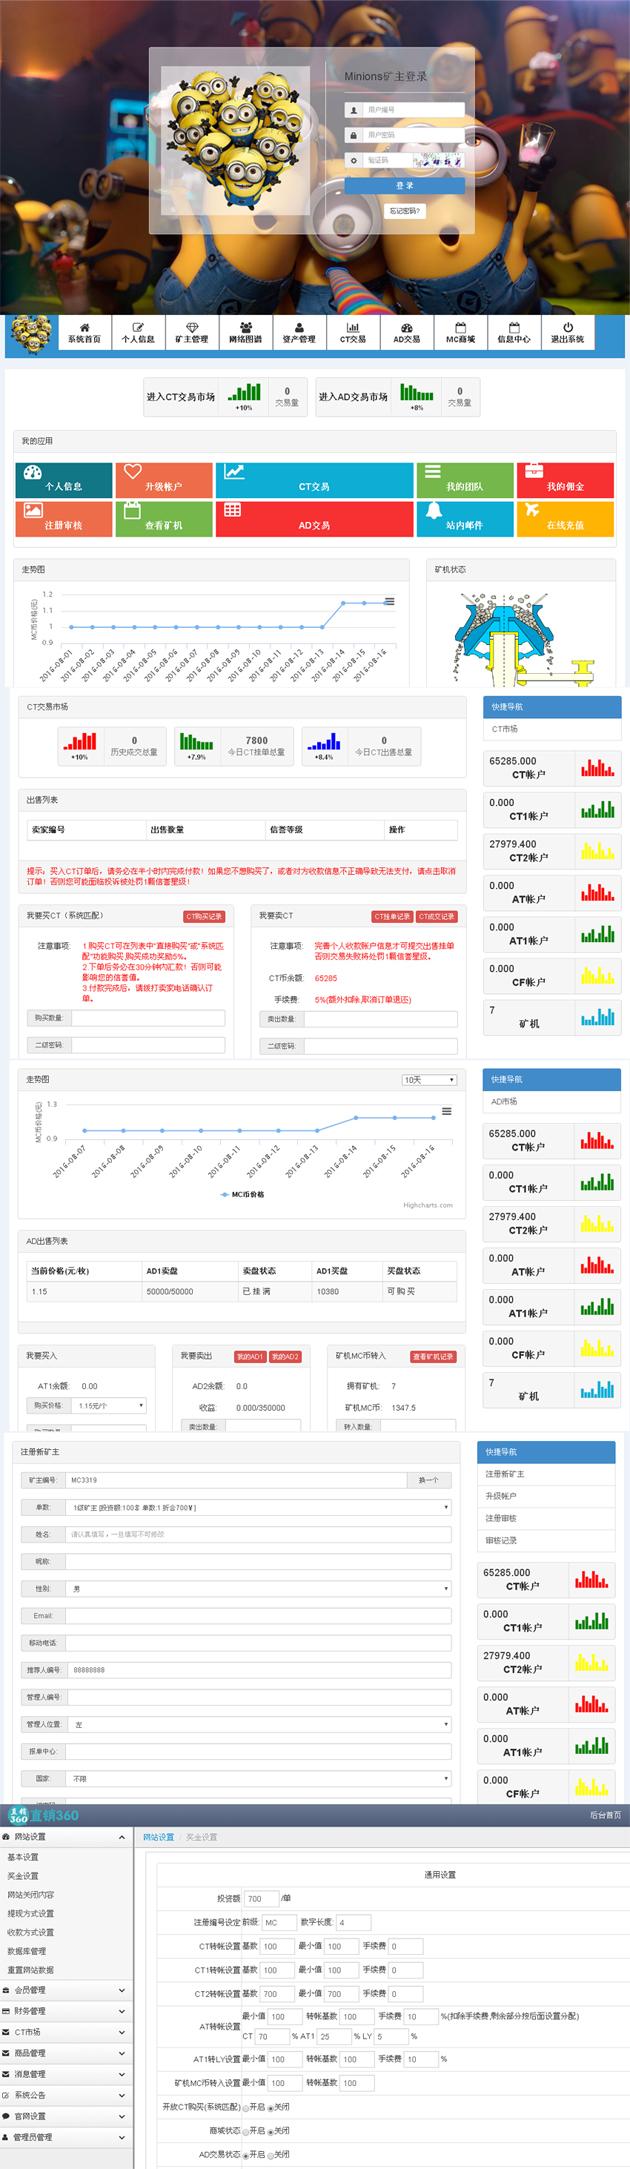Open the 查看矿机 calendar tile

click(164, 519)
